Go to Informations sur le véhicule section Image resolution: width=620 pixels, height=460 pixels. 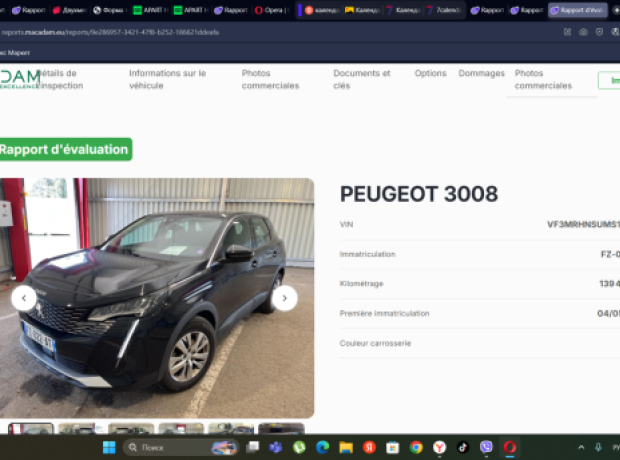tap(167, 80)
